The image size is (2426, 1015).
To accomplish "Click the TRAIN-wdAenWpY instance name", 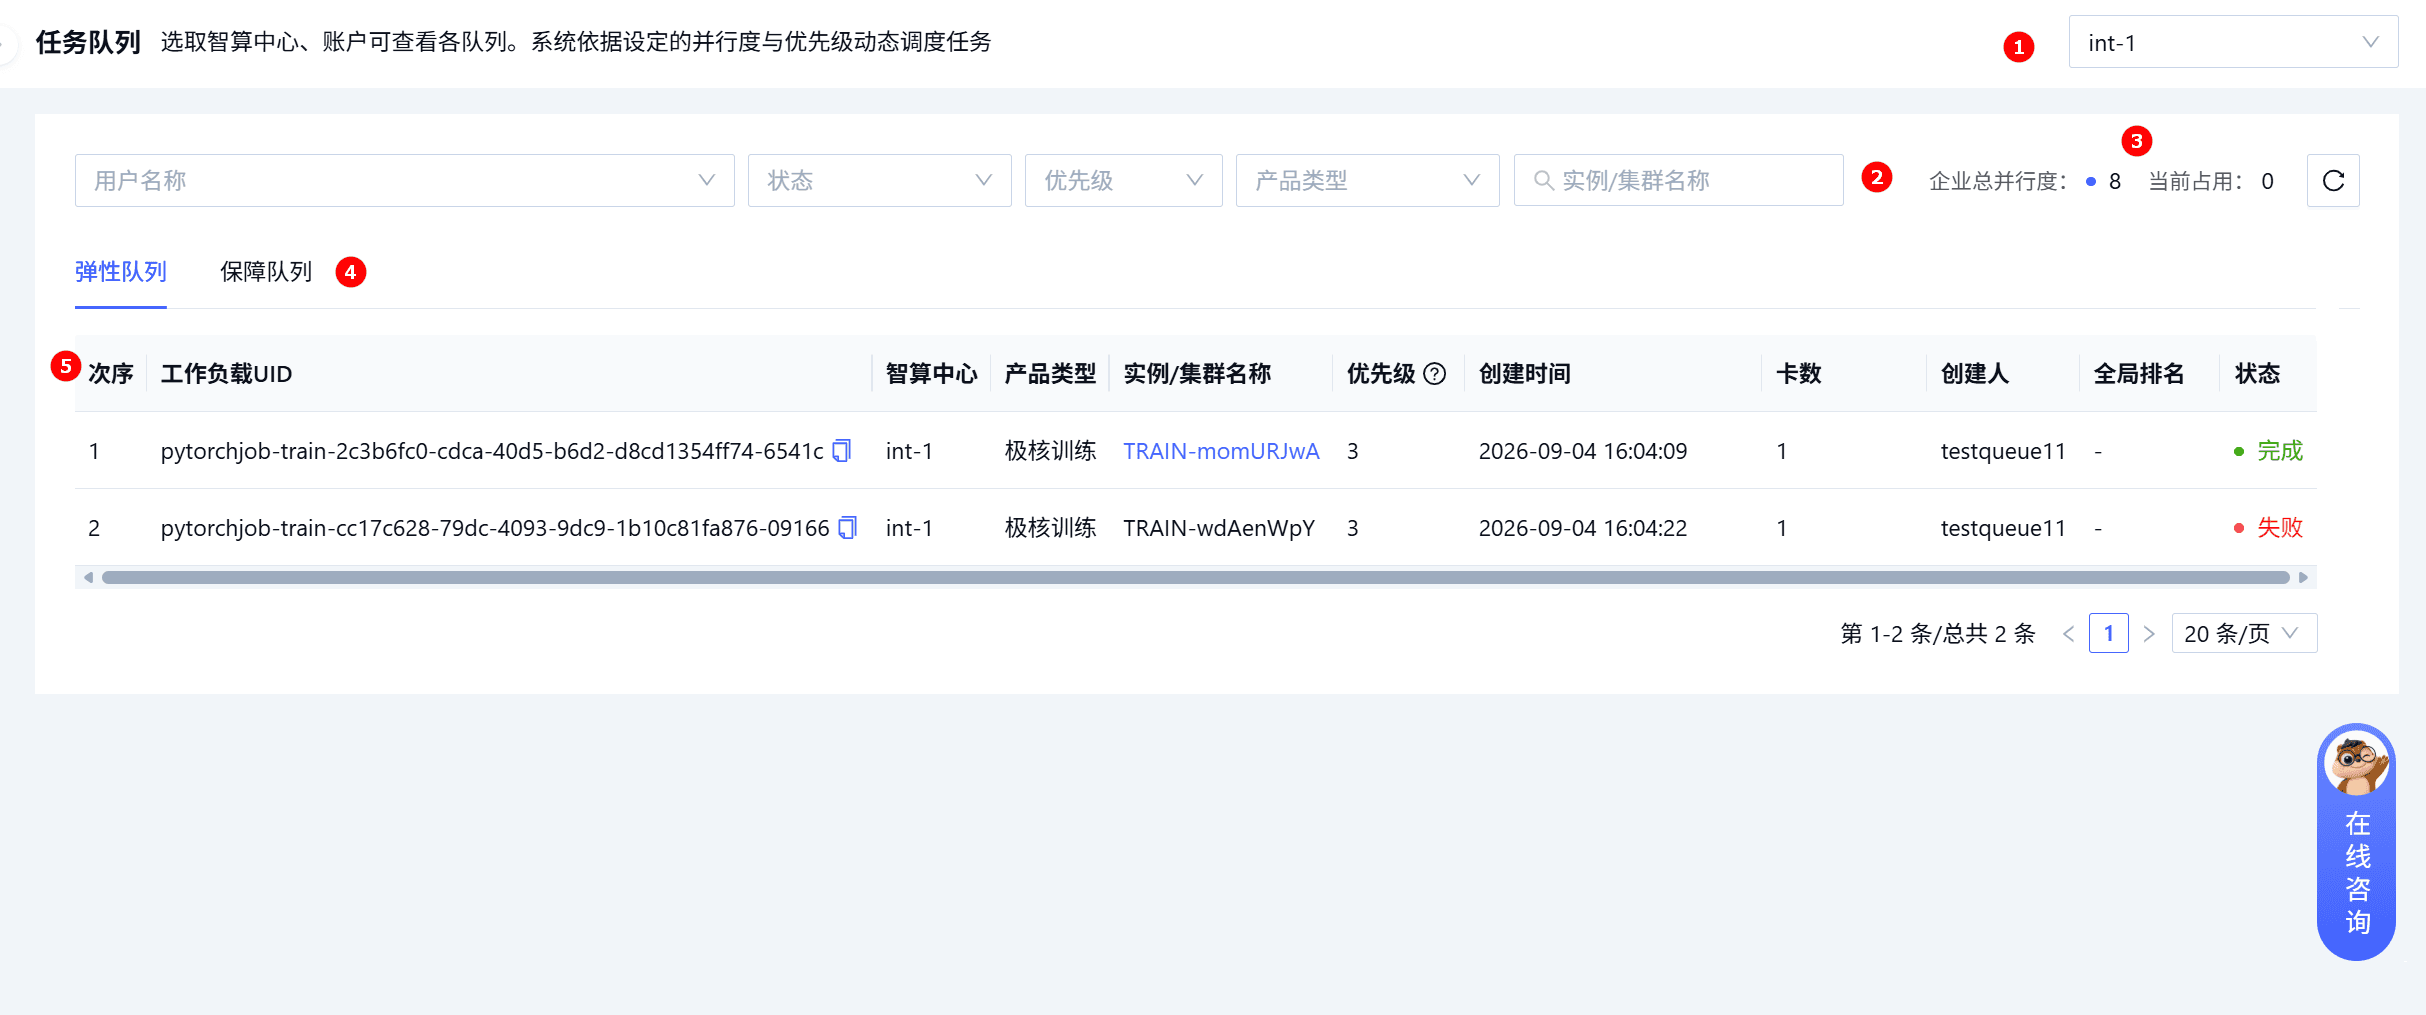I will tap(1219, 528).
